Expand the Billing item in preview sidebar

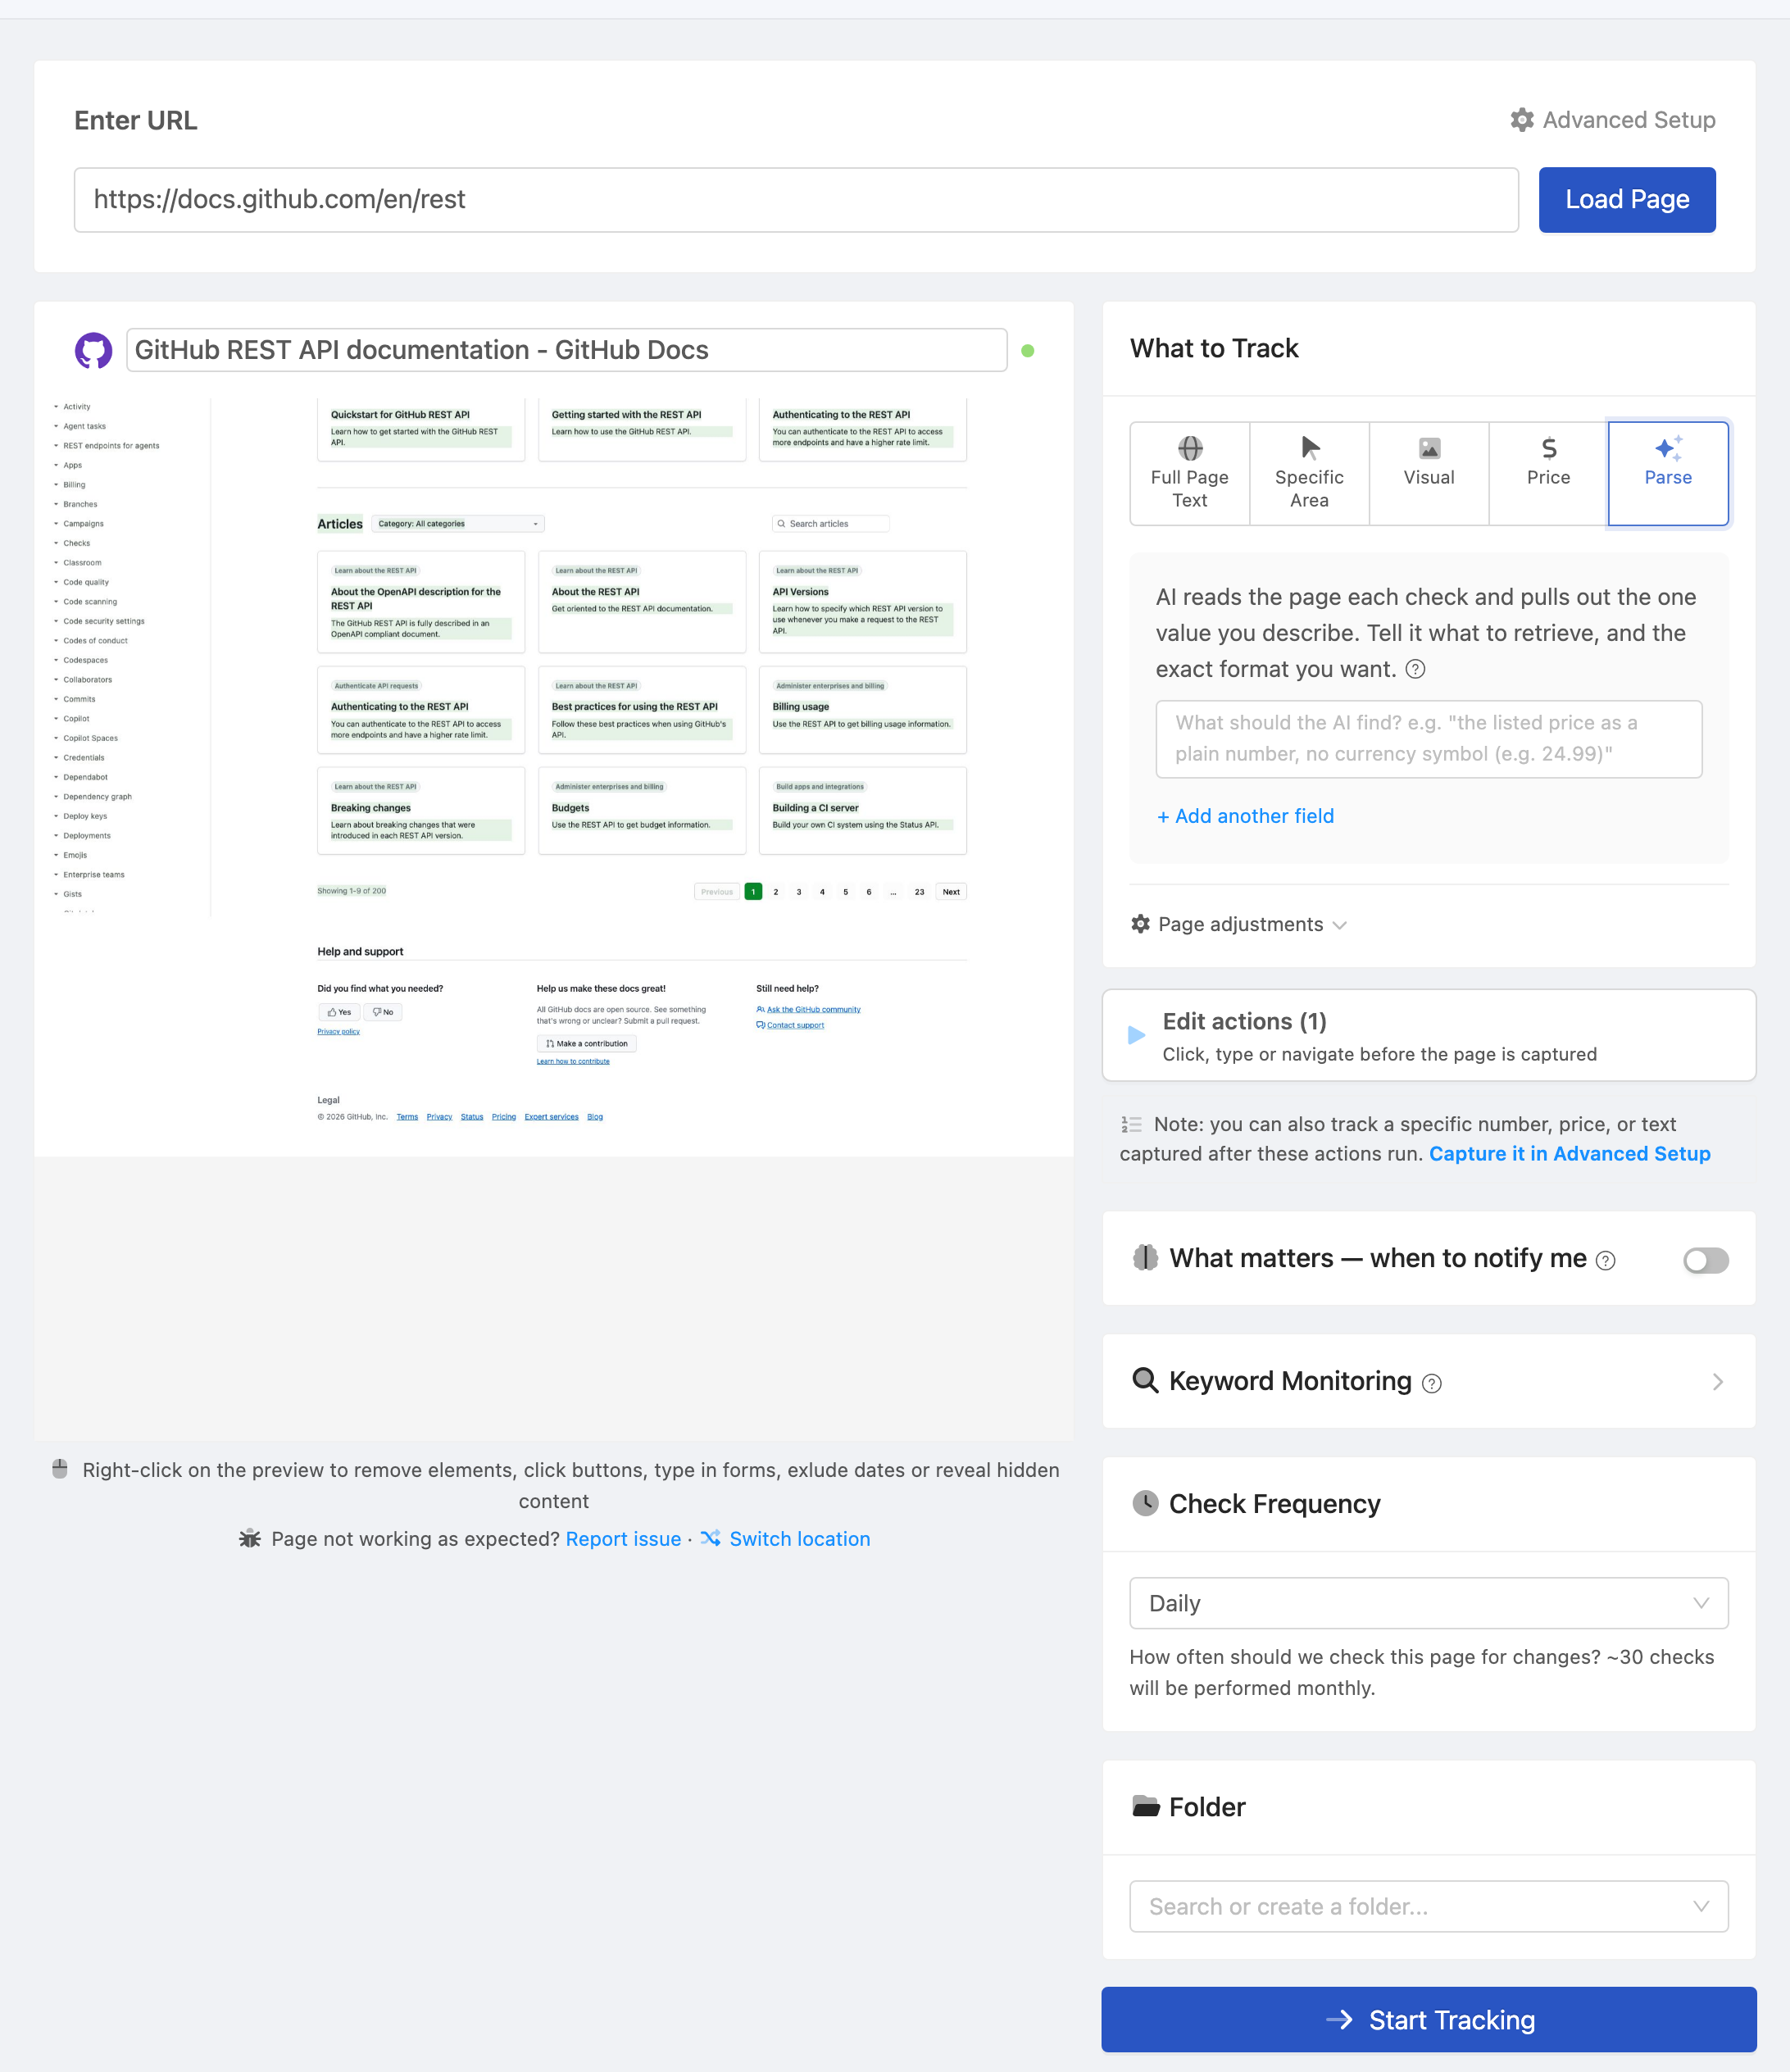point(70,484)
